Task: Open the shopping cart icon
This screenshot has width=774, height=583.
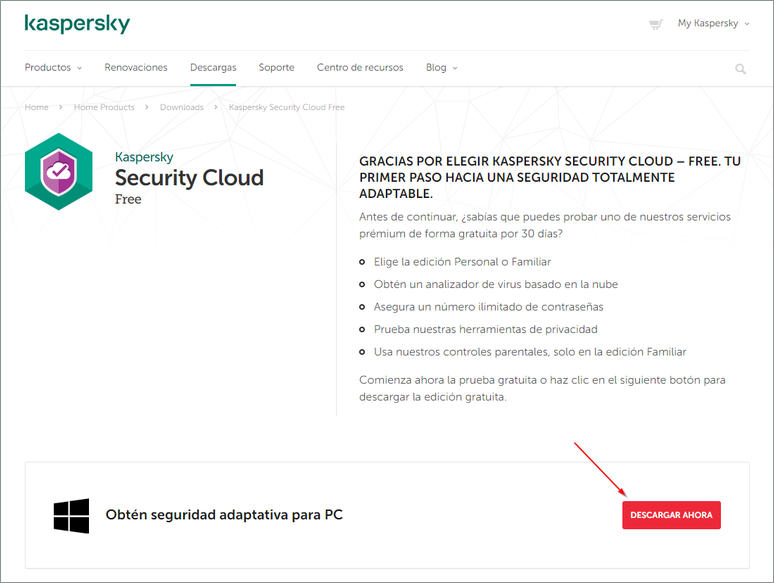Action: click(x=656, y=24)
